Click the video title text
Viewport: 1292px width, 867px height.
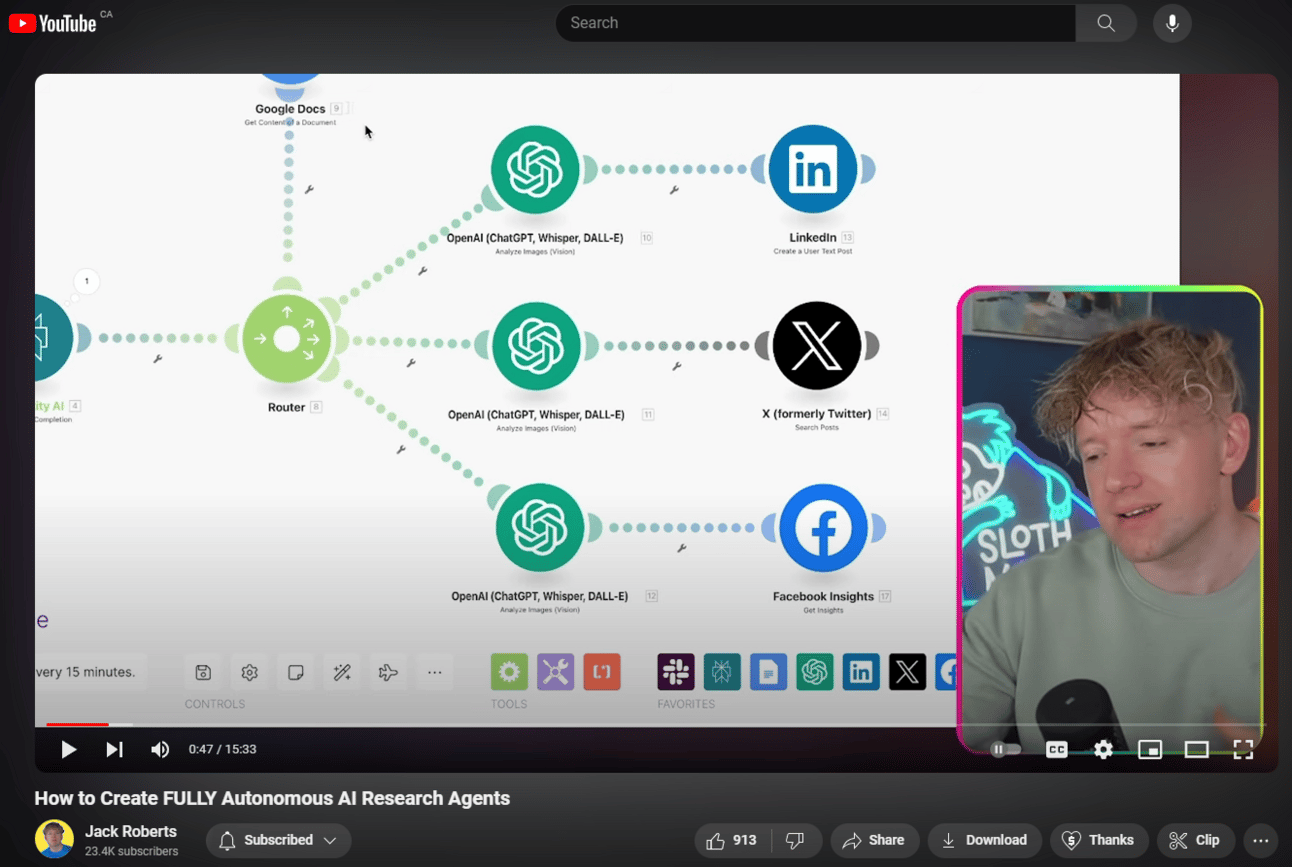pos(272,798)
